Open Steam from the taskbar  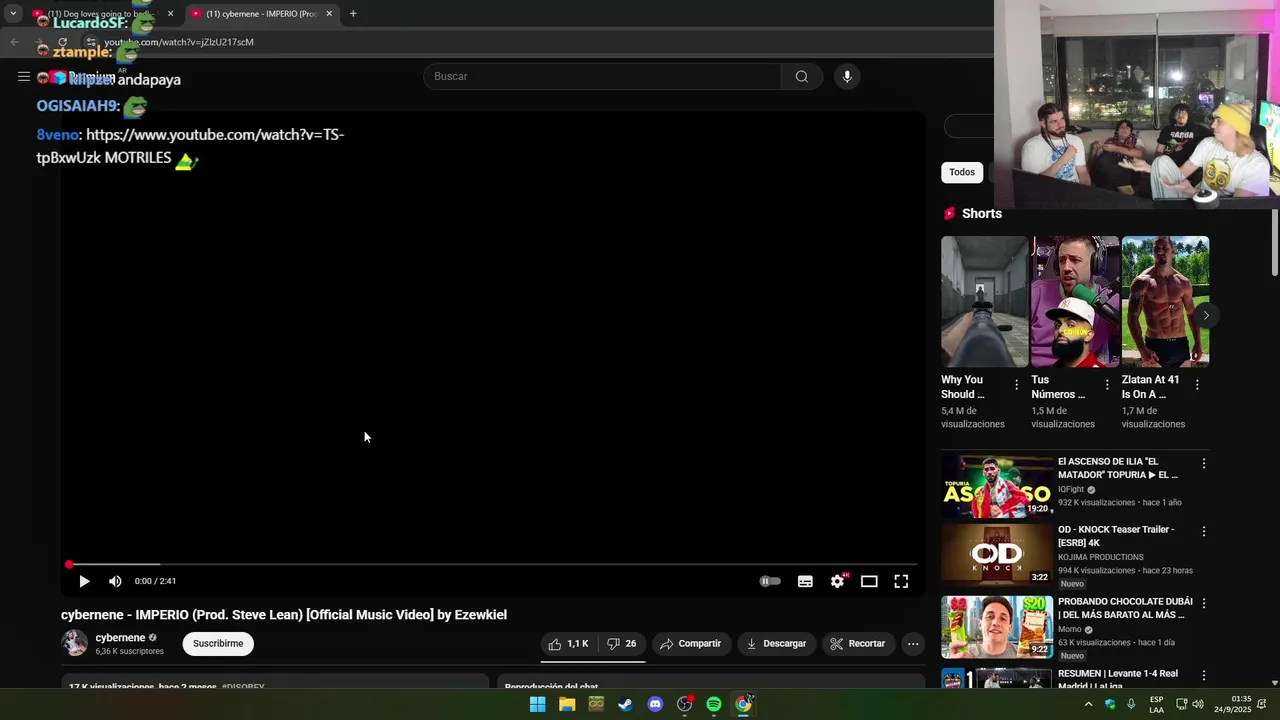[x=625, y=704]
